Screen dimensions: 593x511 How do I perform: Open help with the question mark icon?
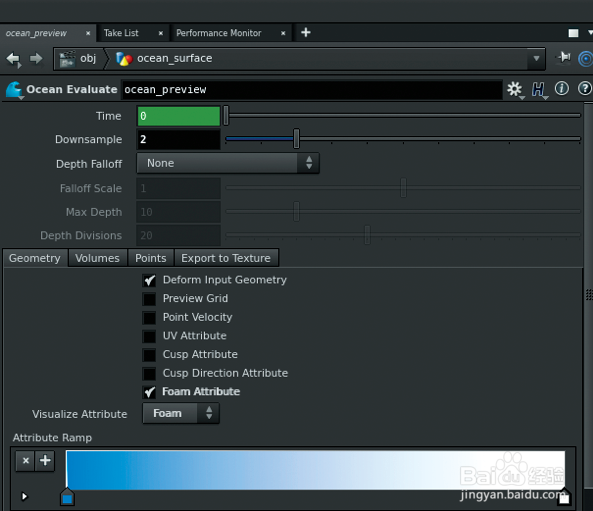[x=585, y=89]
